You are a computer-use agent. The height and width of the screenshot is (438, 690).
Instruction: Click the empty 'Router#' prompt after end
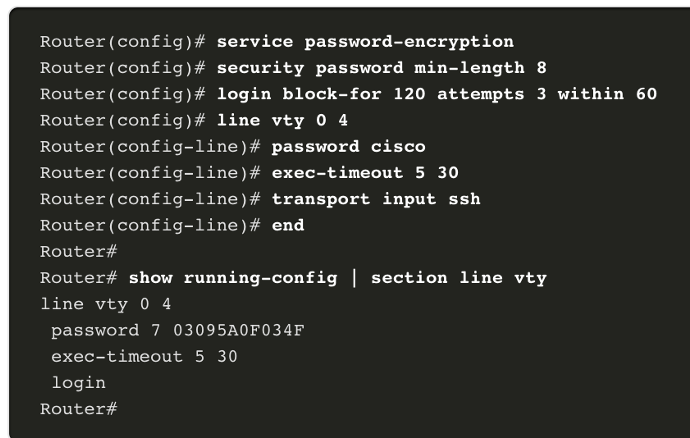tap(79, 252)
